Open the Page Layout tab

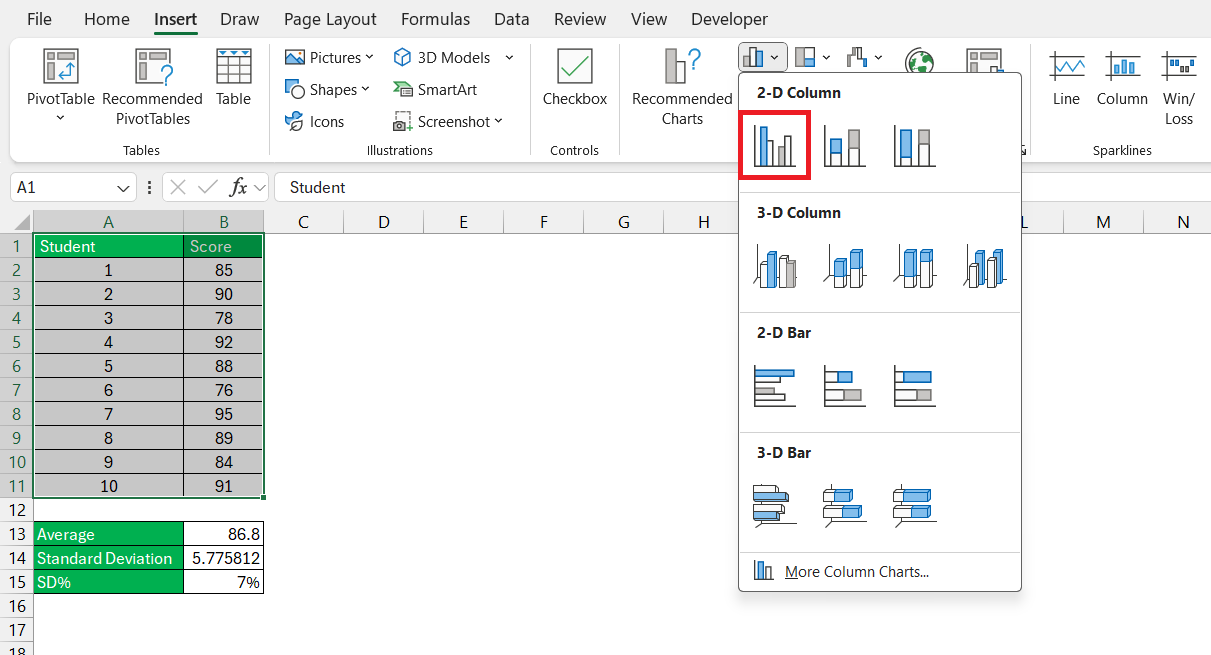click(330, 19)
